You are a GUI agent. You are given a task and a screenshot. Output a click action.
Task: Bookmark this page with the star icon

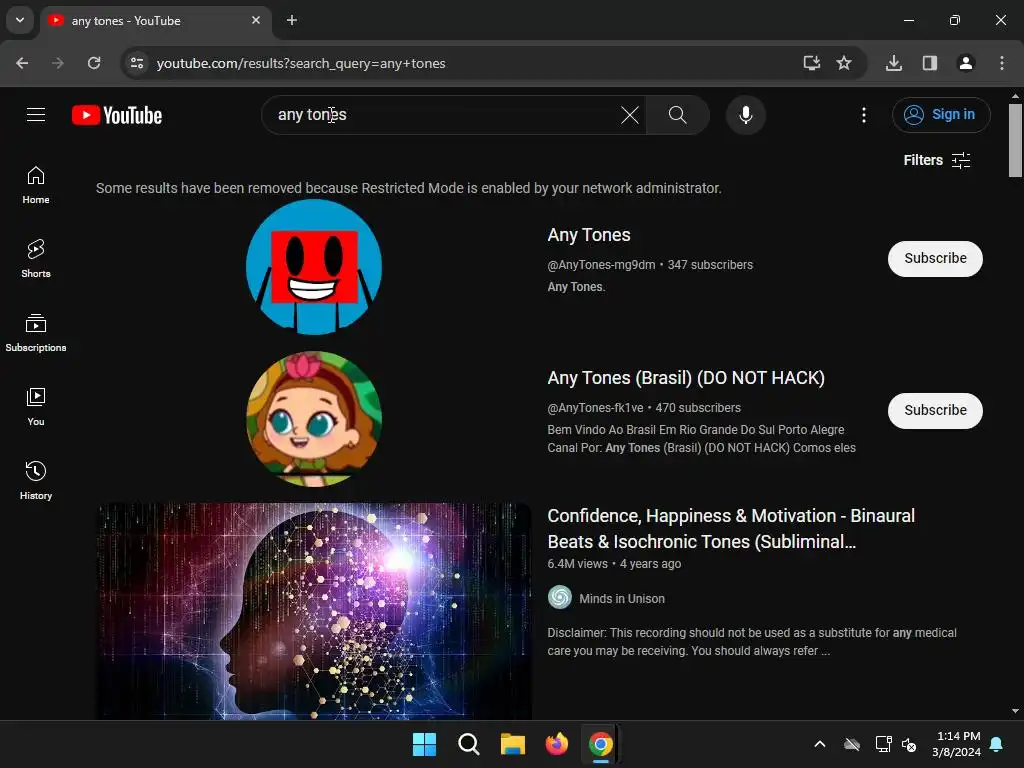[844, 63]
